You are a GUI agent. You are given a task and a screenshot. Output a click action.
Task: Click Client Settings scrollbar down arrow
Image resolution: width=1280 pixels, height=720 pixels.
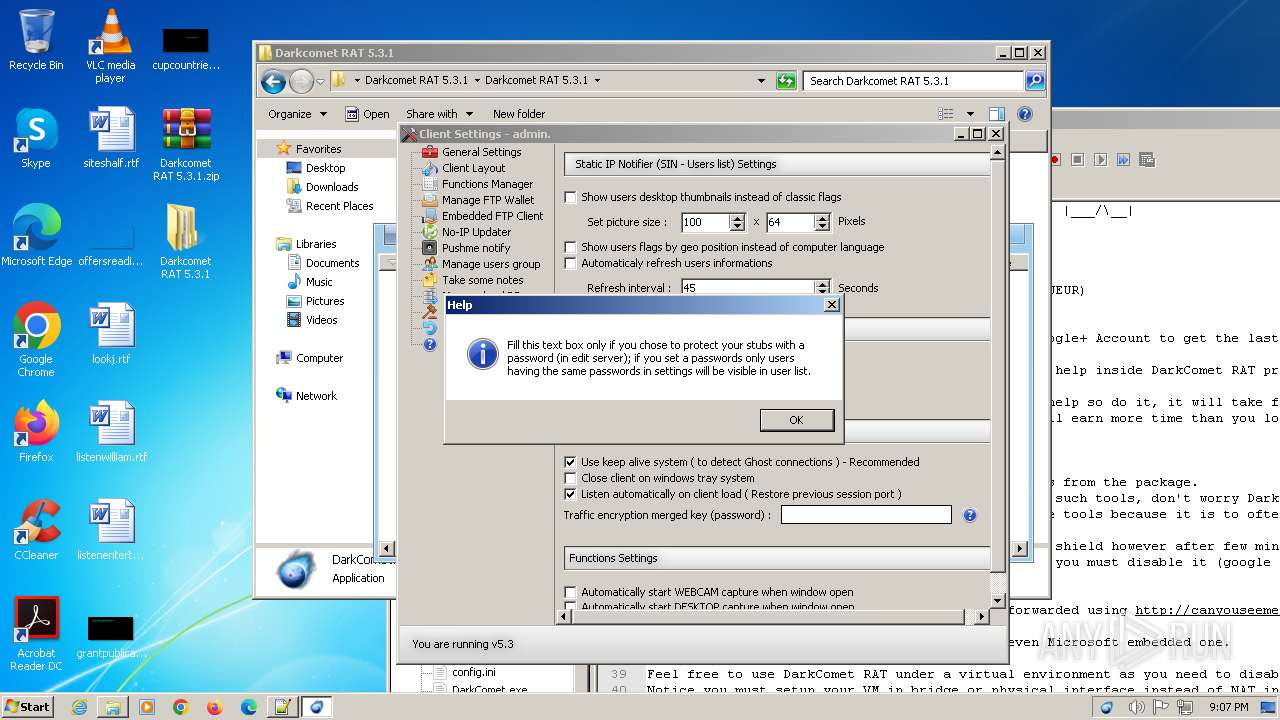(997, 601)
